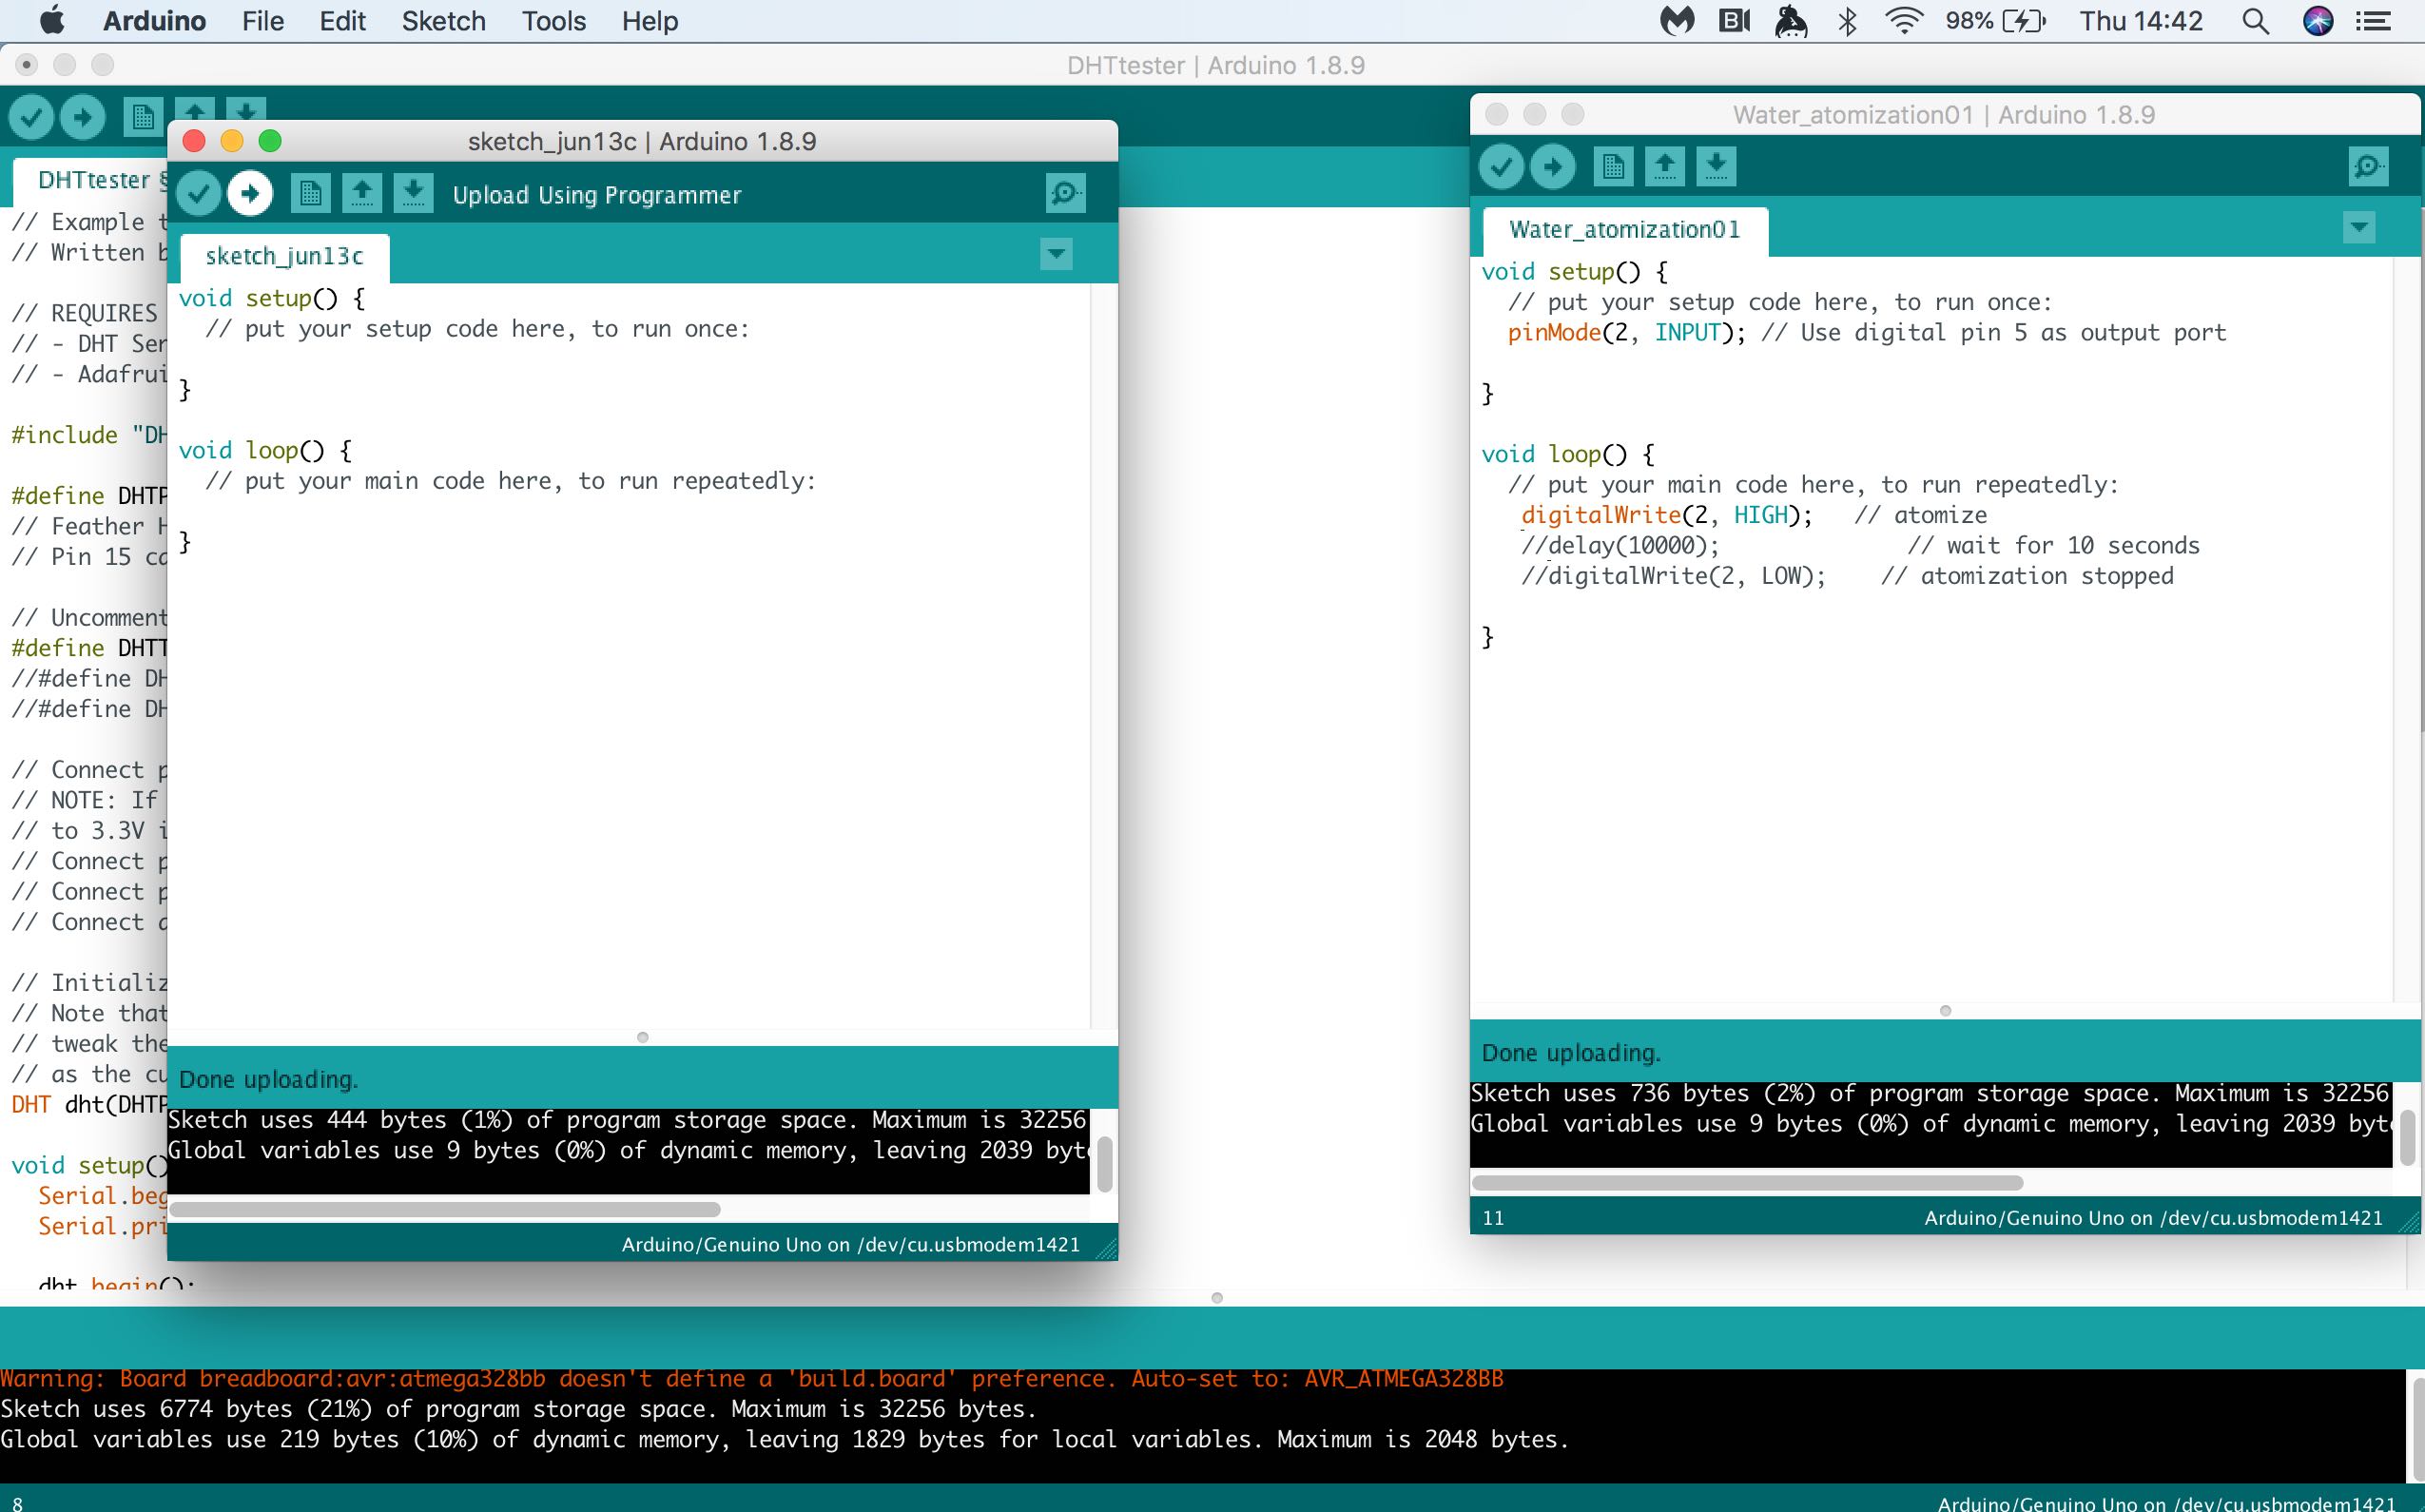The height and width of the screenshot is (1512, 2425).
Task: Open the Tools menu
Action: point(553,21)
